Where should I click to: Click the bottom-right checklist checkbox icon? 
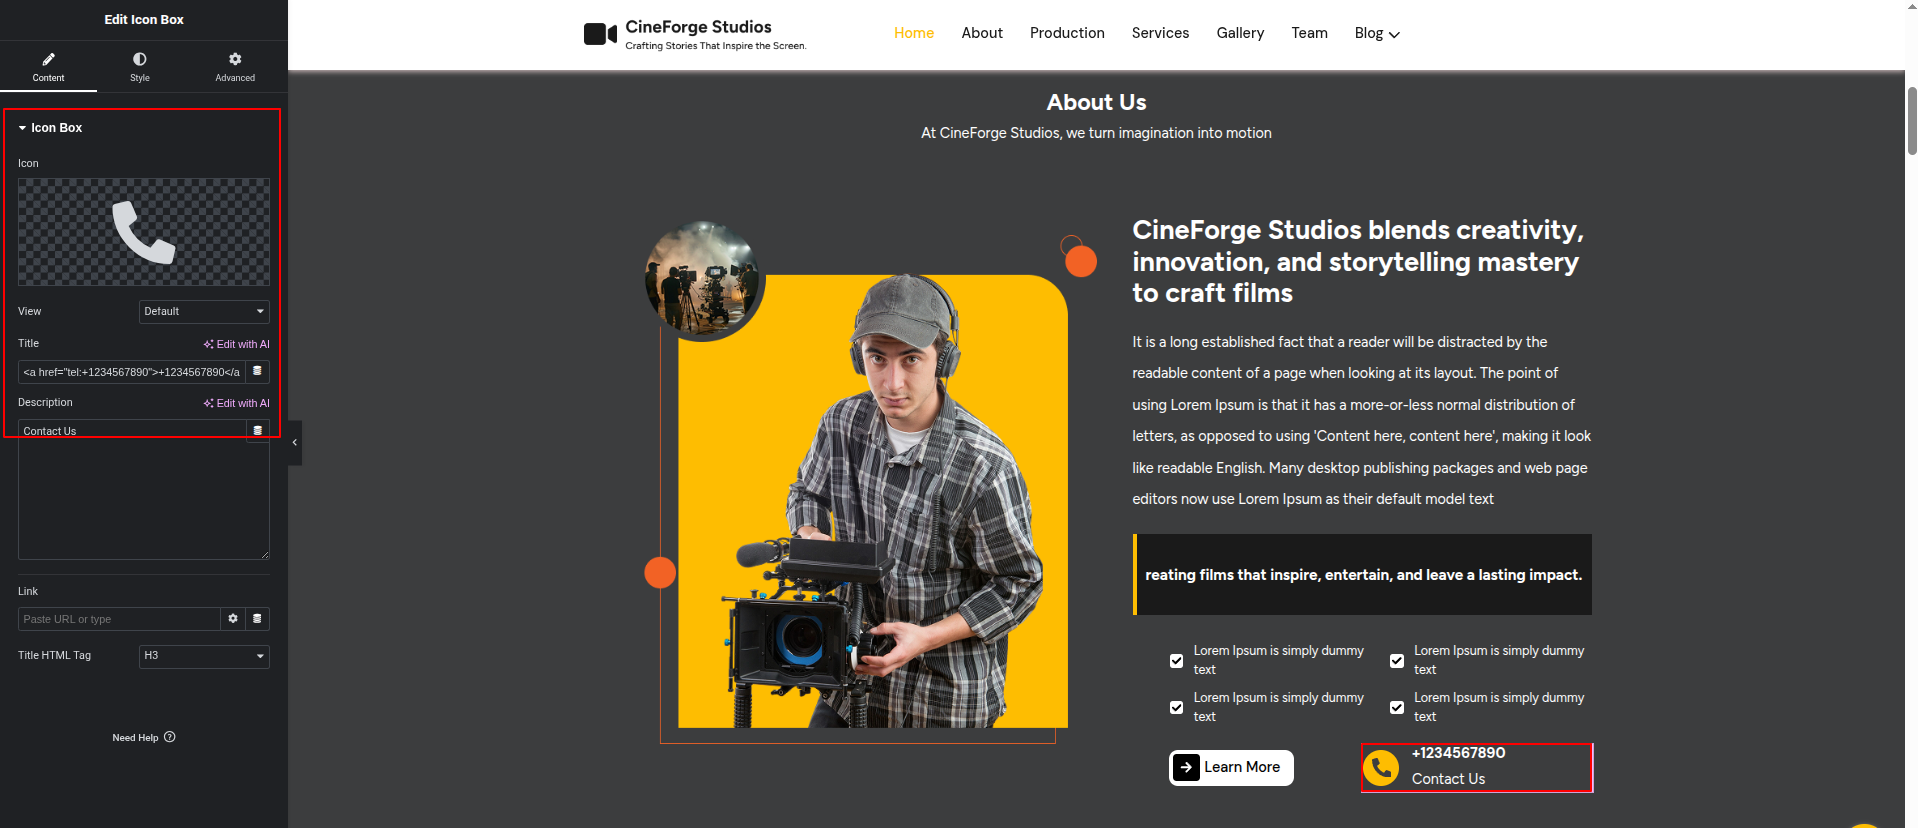click(1397, 707)
